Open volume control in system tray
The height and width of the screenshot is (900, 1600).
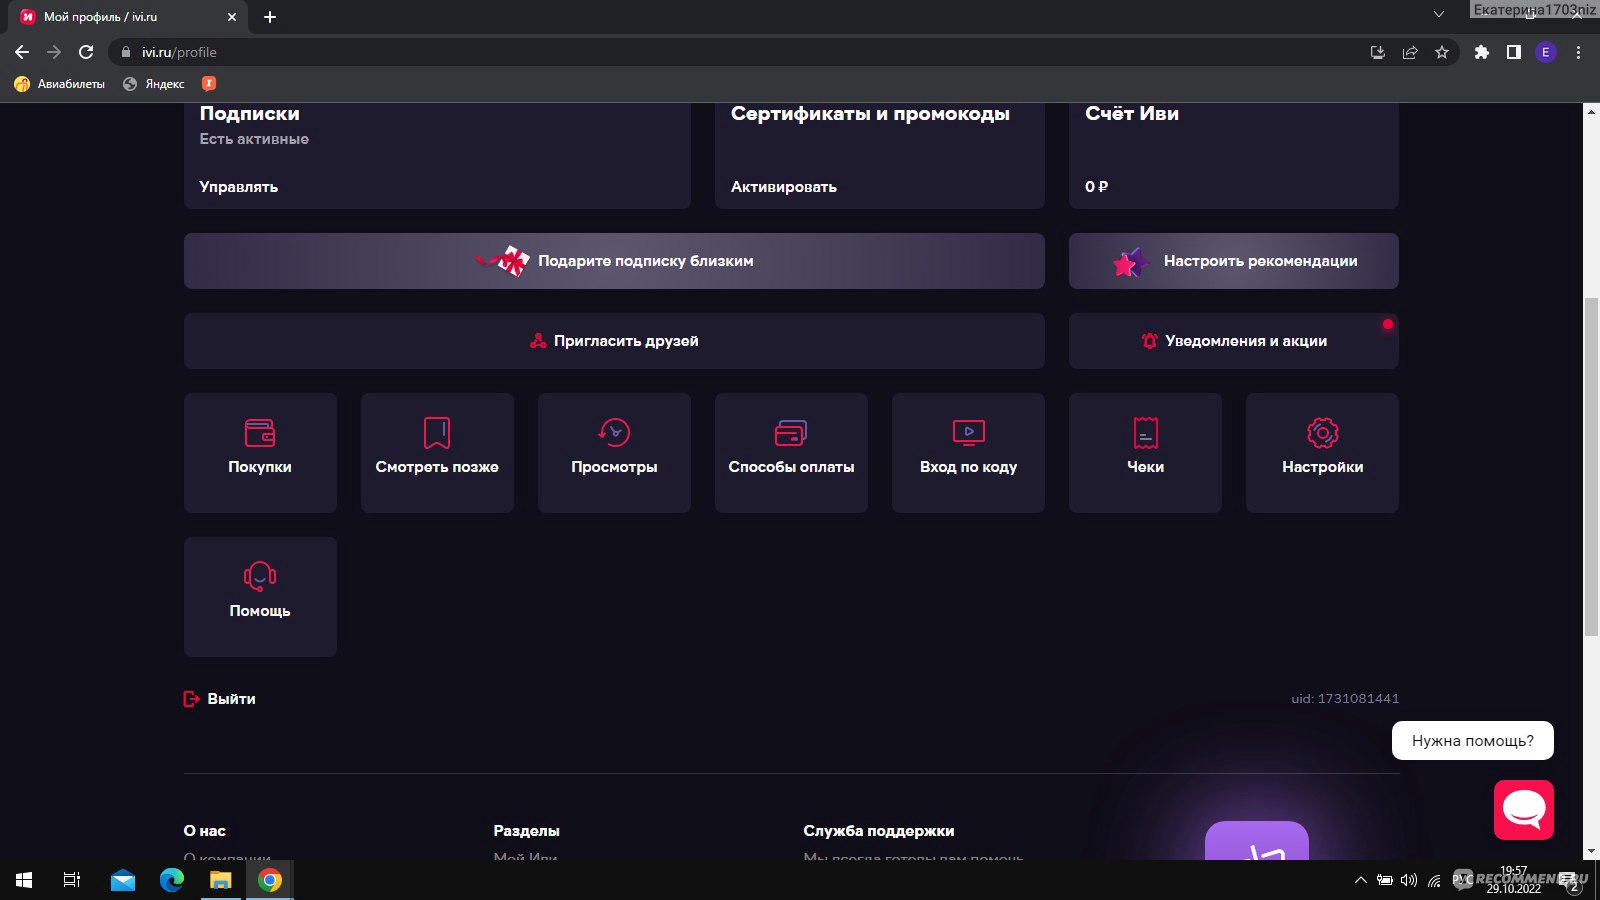click(1409, 880)
